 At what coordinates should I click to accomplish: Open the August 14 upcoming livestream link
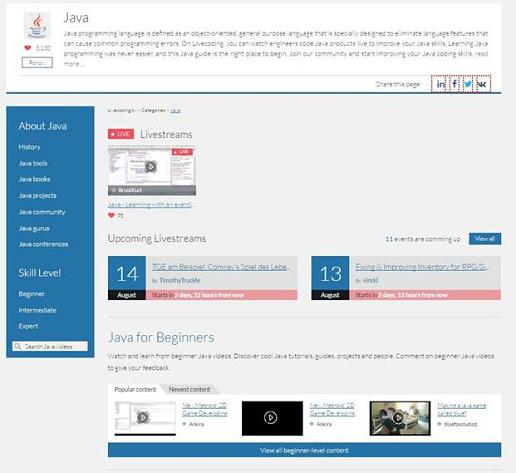[221, 267]
